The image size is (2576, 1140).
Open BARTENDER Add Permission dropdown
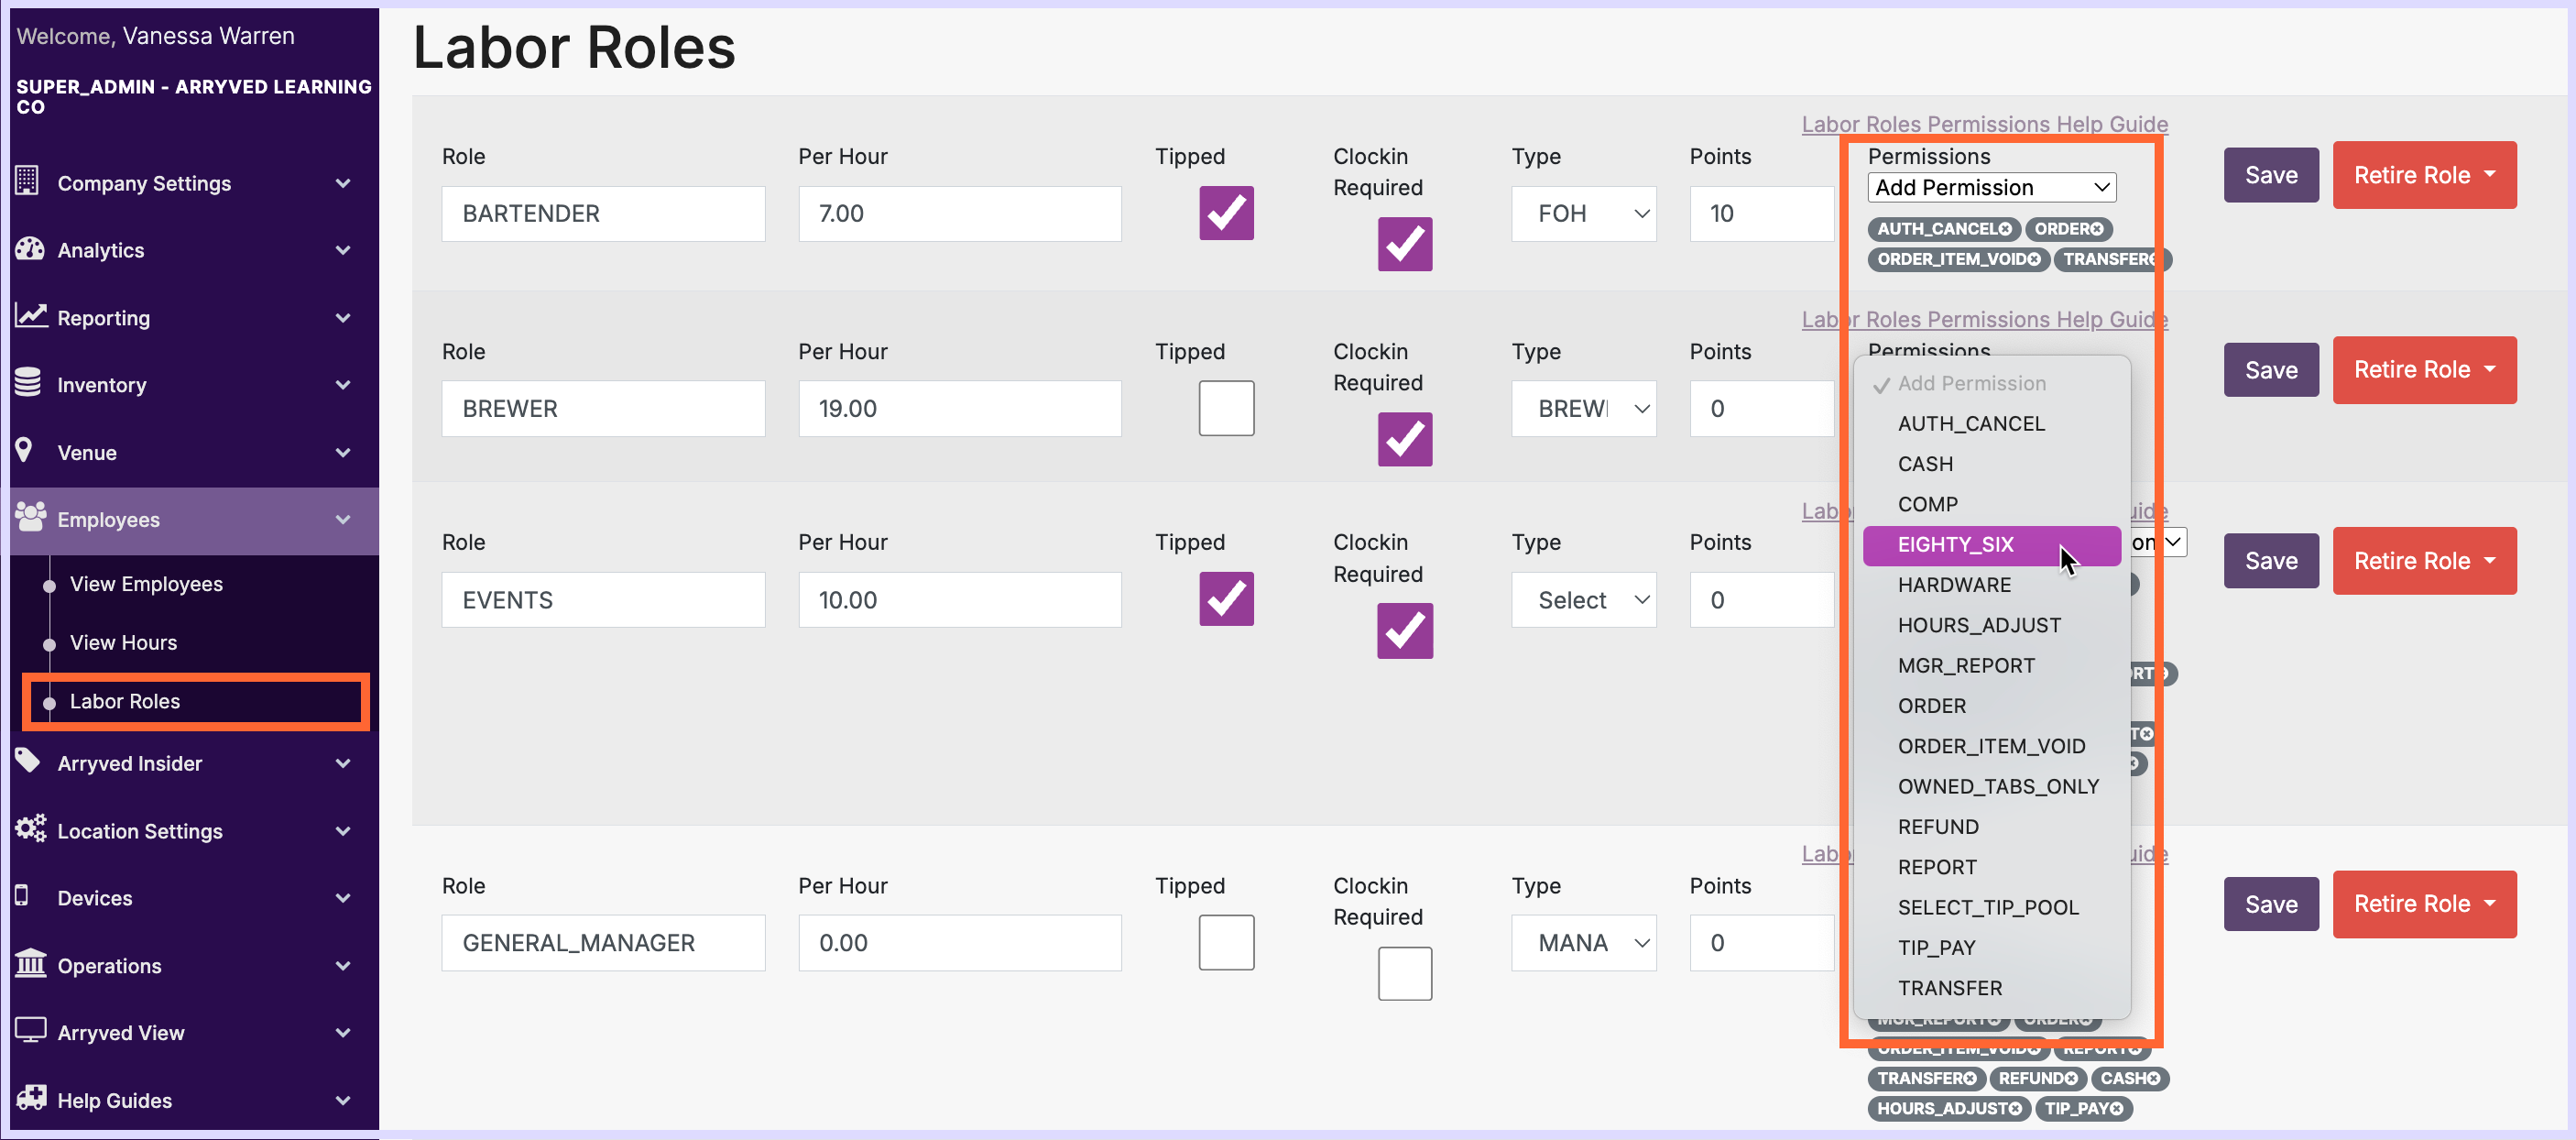[x=1990, y=187]
